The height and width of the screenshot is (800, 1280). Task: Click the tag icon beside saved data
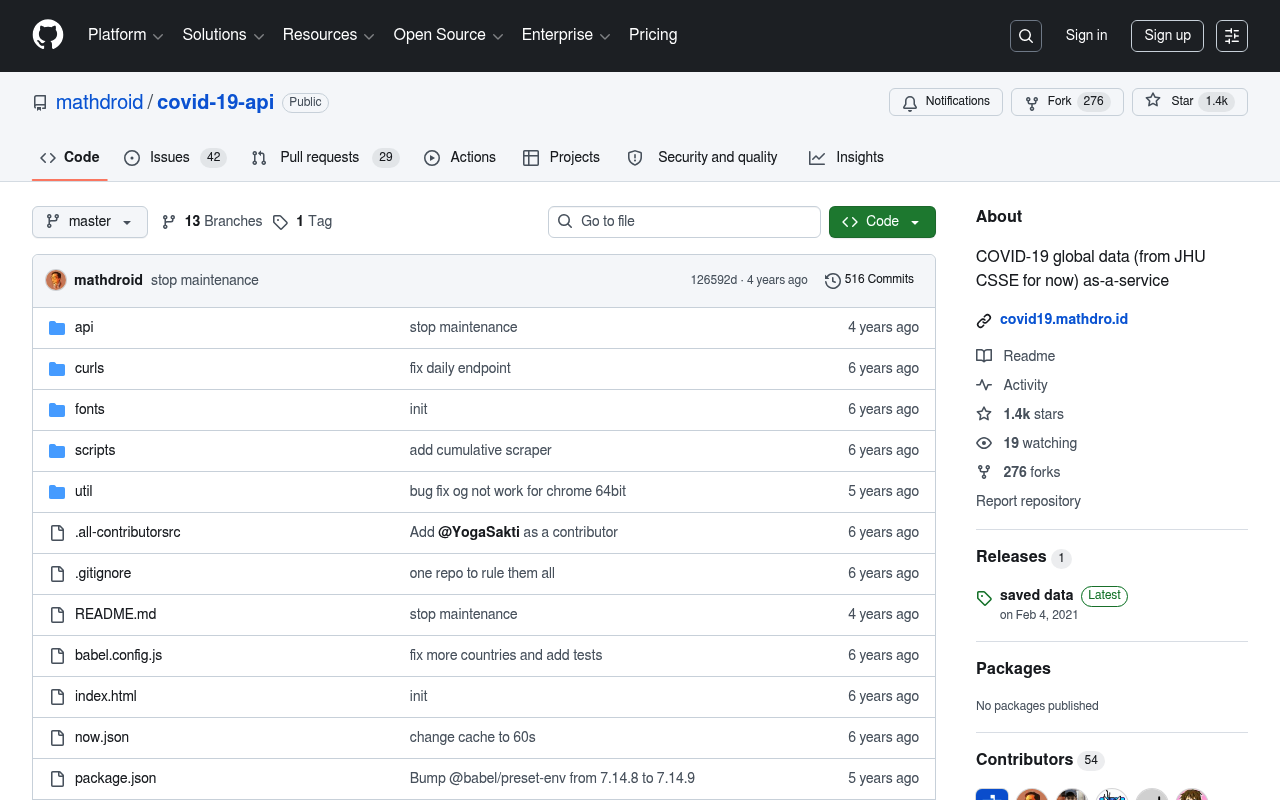pos(984,598)
